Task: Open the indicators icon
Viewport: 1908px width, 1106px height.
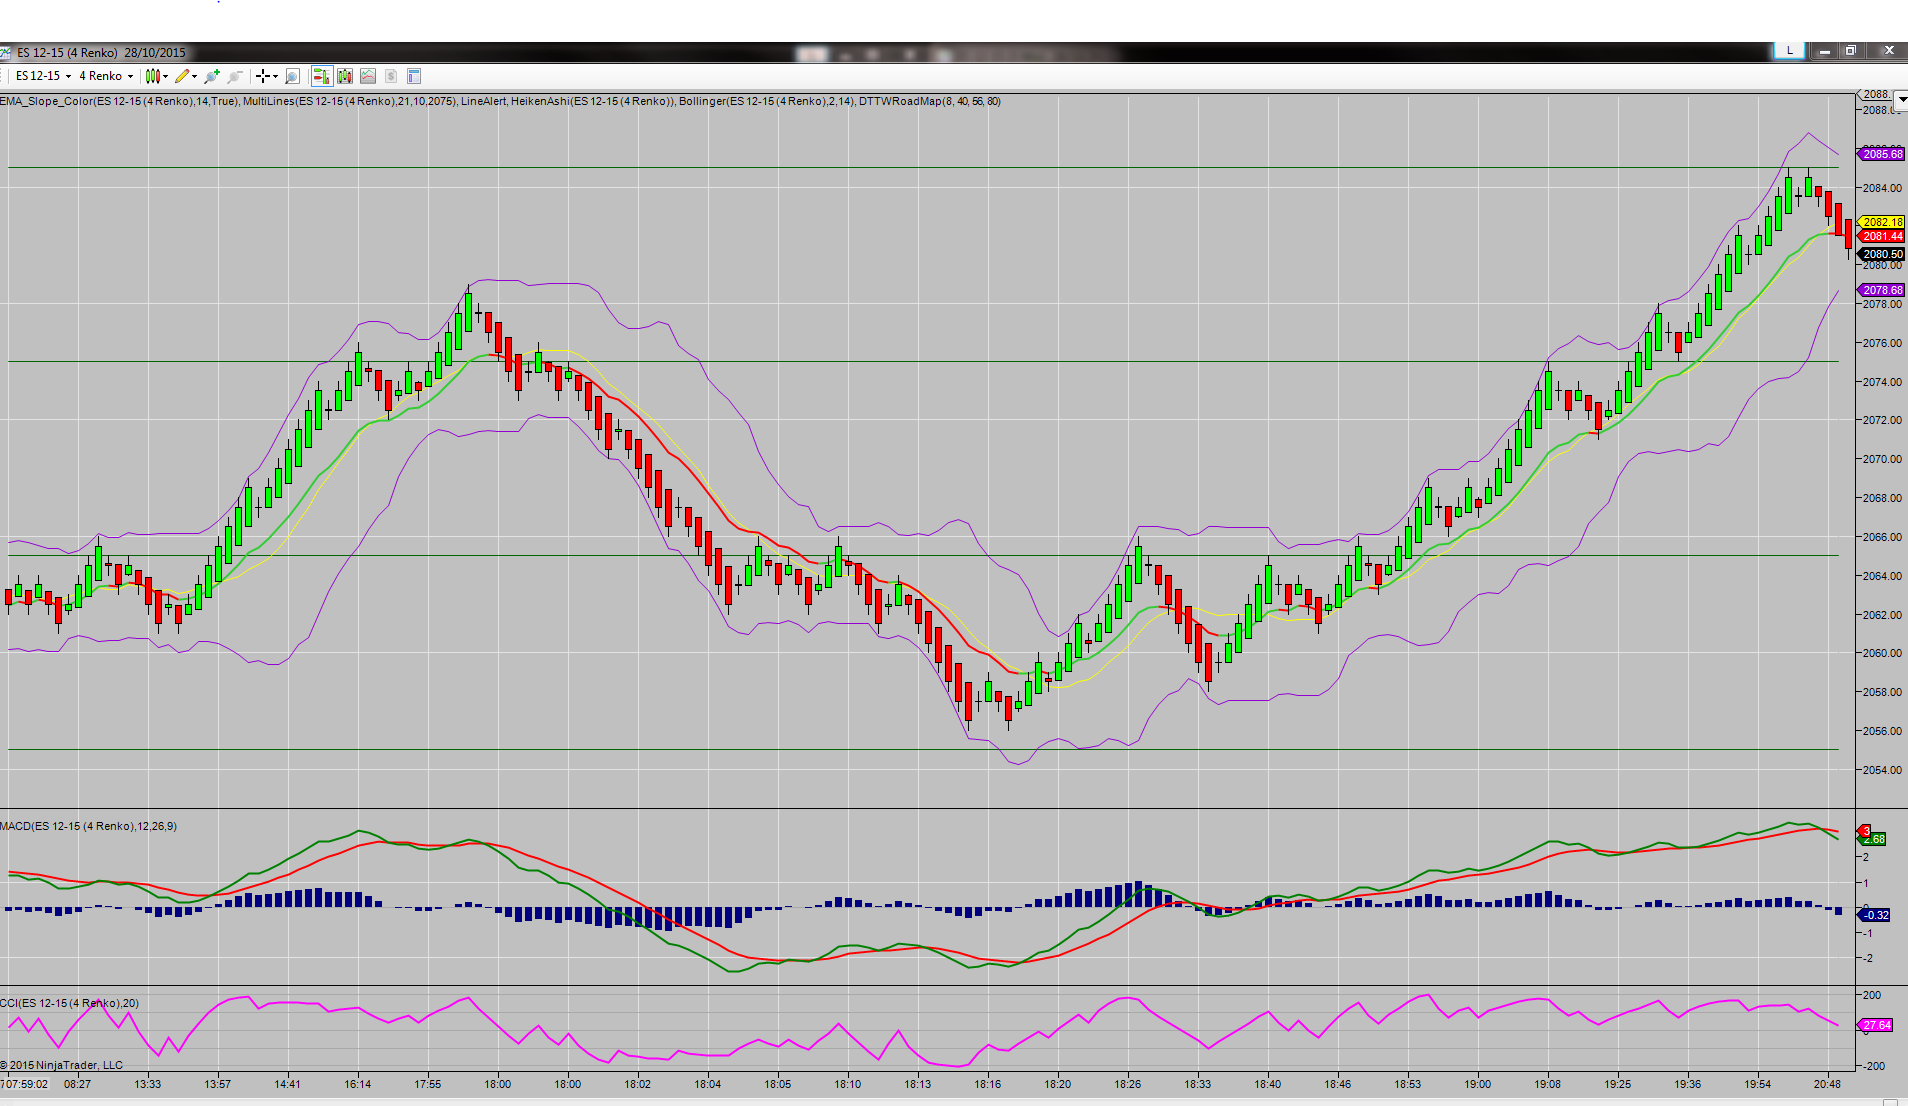Action: point(368,76)
